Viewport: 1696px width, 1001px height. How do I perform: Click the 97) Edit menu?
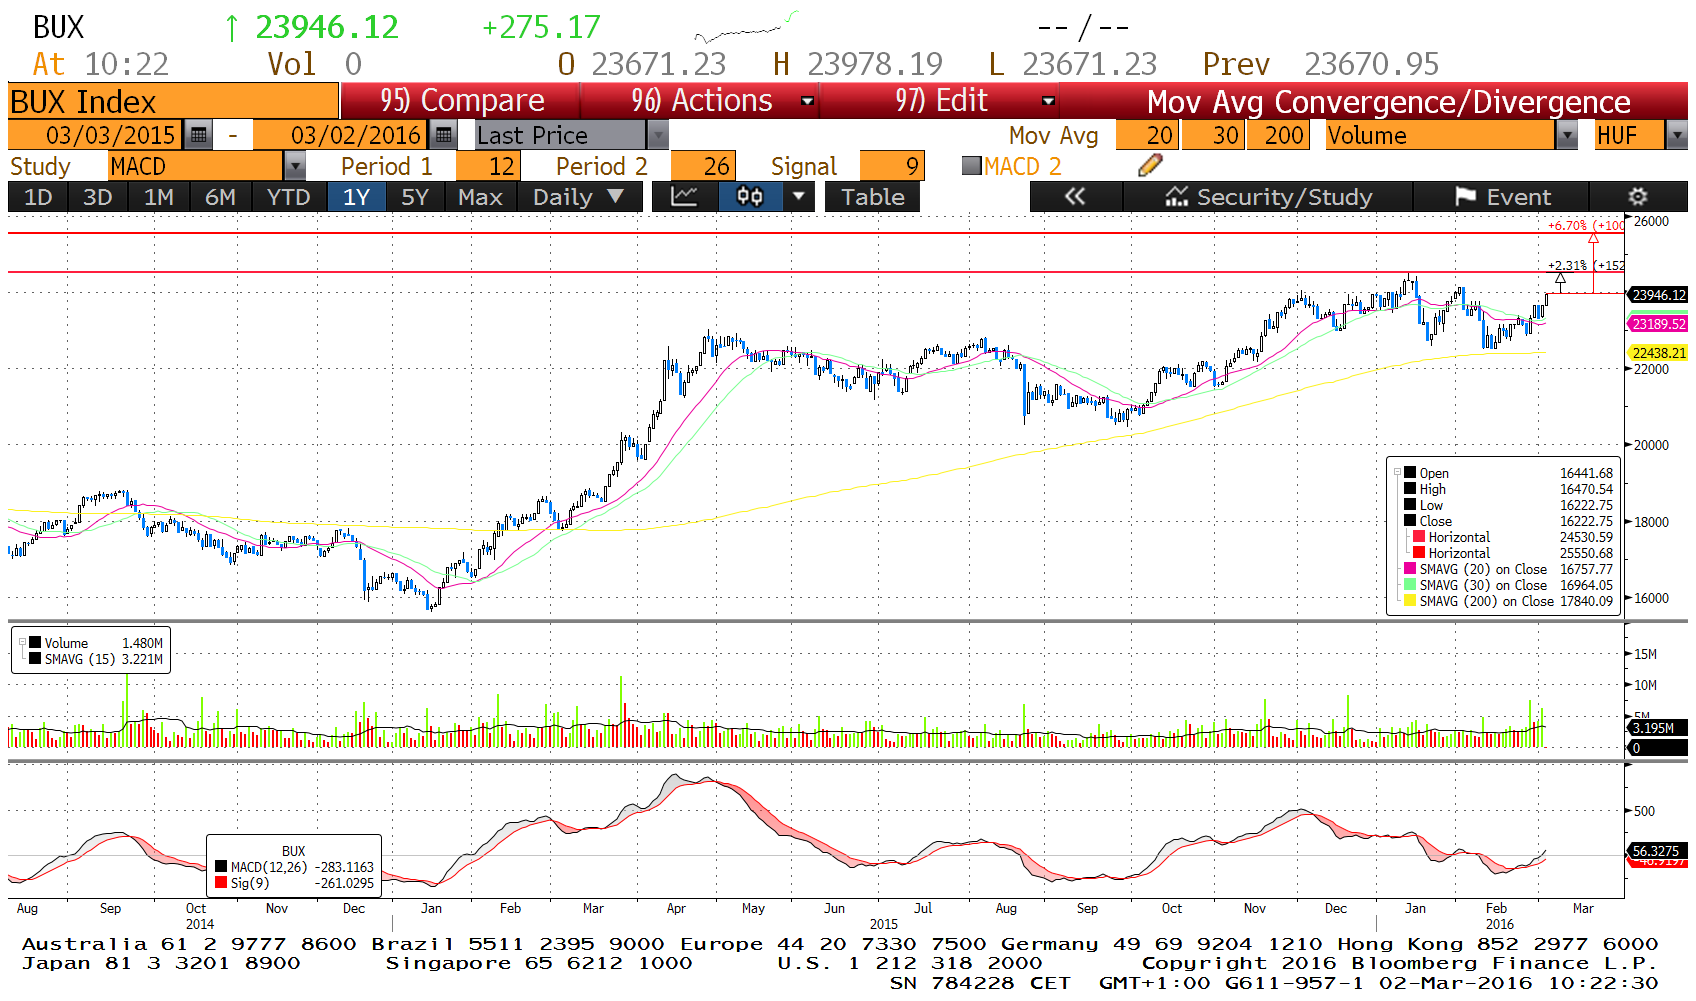[x=941, y=101]
